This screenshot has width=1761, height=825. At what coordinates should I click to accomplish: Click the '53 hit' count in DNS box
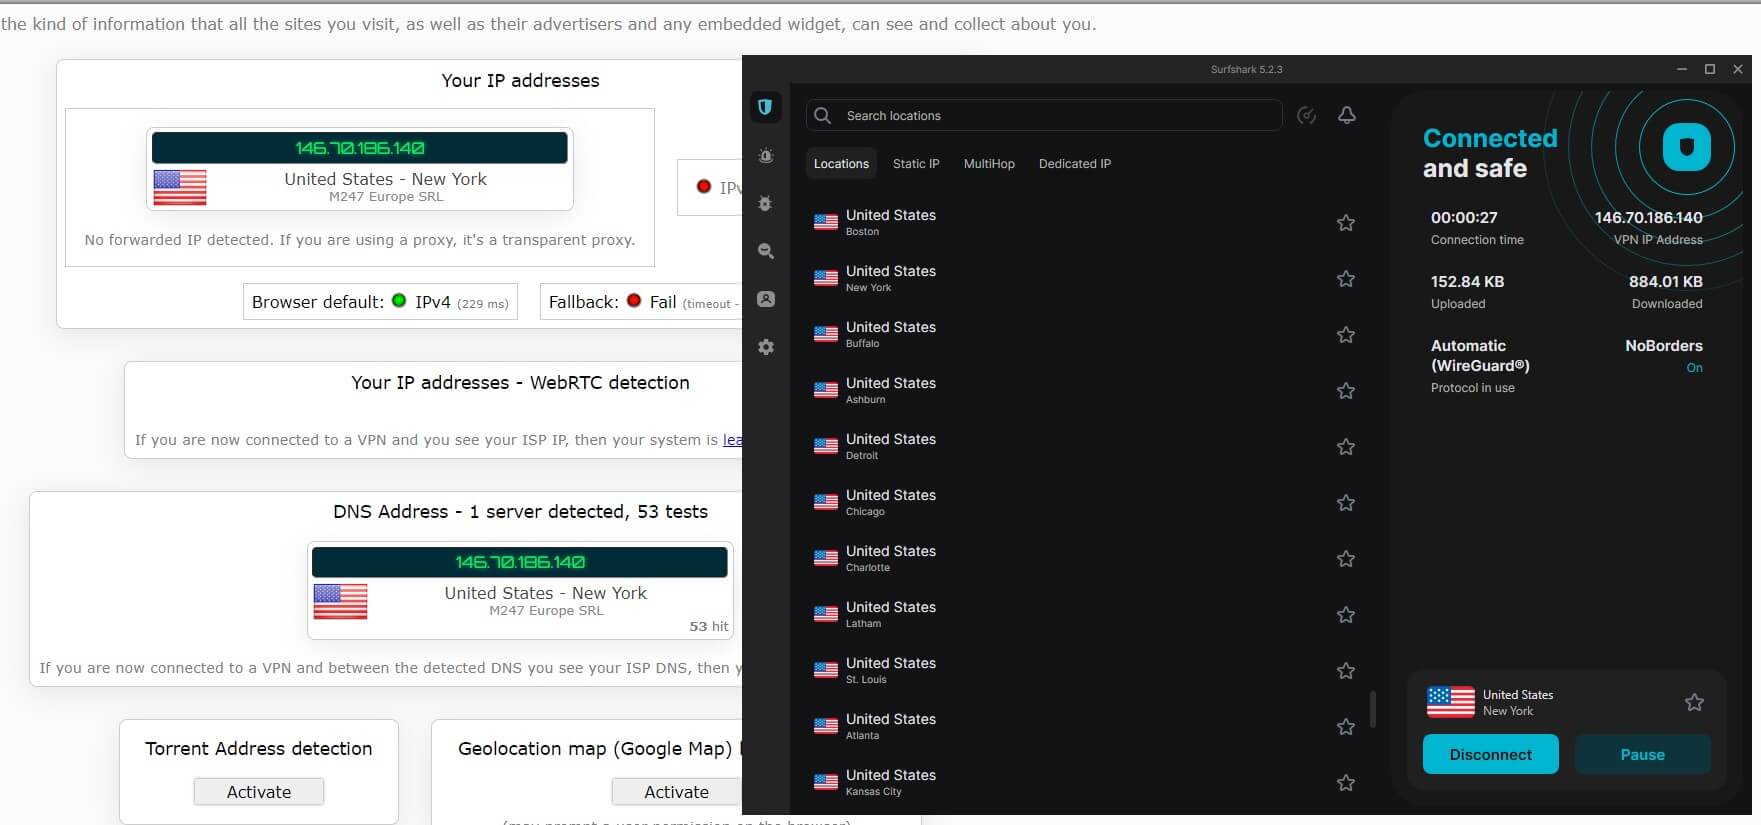[709, 626]
